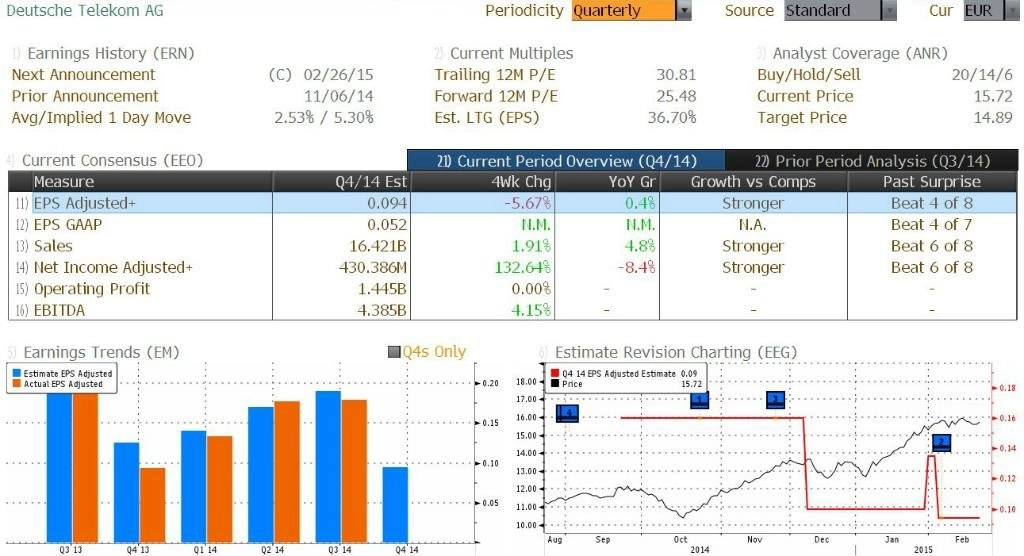Click the Growth vs Comps column header

tap(753, 182)
